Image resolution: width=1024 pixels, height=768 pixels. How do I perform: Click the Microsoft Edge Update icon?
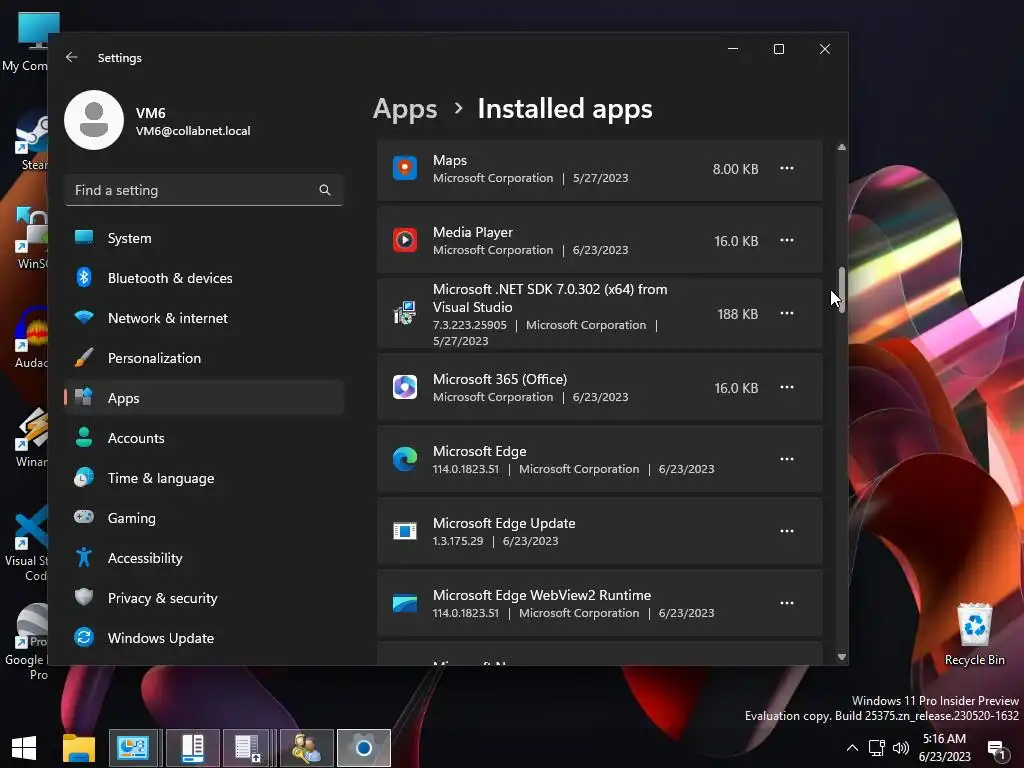[405, 531]
